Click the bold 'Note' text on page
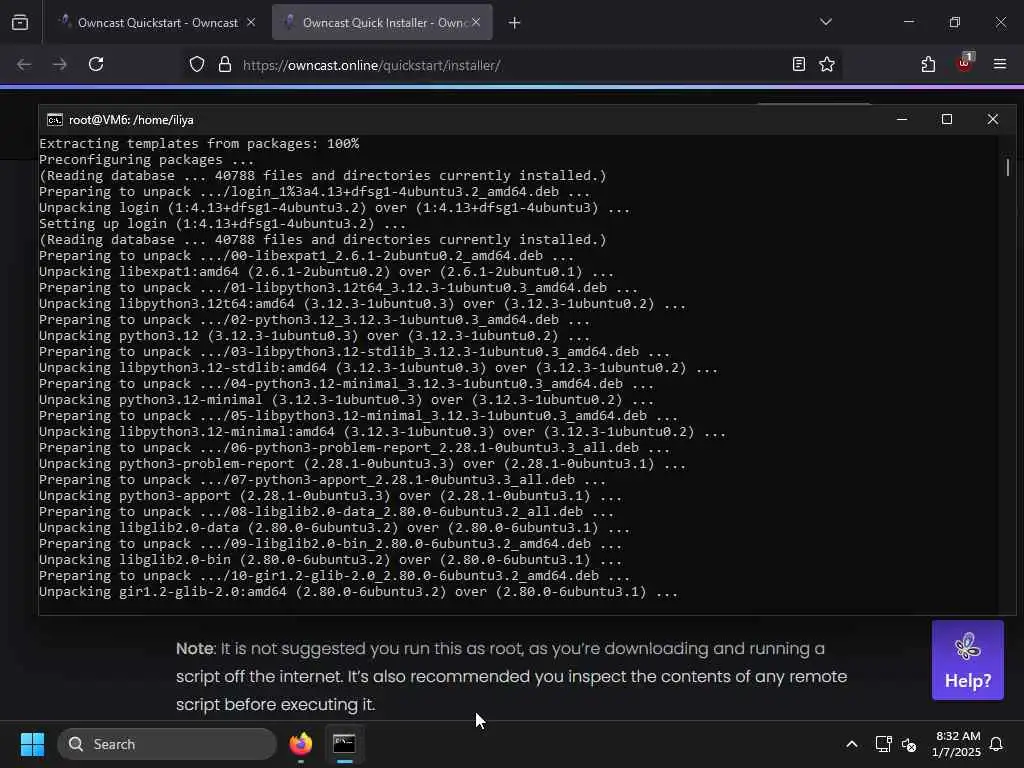This screenshot has height=768, width=1024. tap(195, 648)
